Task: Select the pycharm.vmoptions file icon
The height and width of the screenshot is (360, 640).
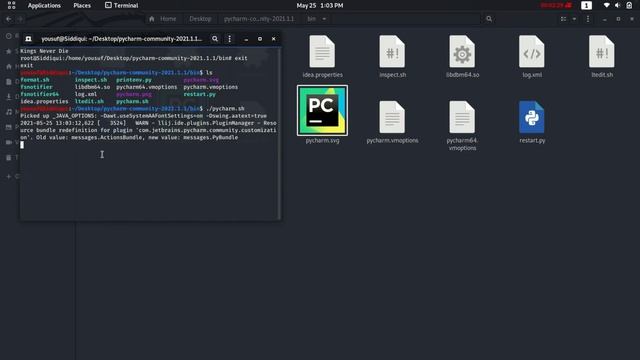Action: (x=392, y=117)
